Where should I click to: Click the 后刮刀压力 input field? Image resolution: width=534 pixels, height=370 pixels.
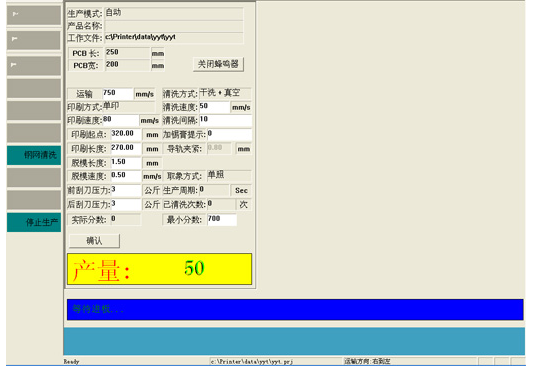pos(126,204)
